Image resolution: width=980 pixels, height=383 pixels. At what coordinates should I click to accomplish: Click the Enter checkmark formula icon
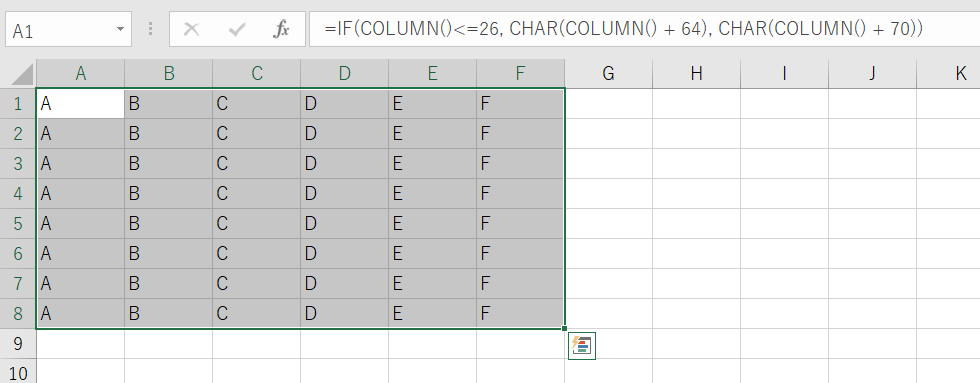(236, 29)
